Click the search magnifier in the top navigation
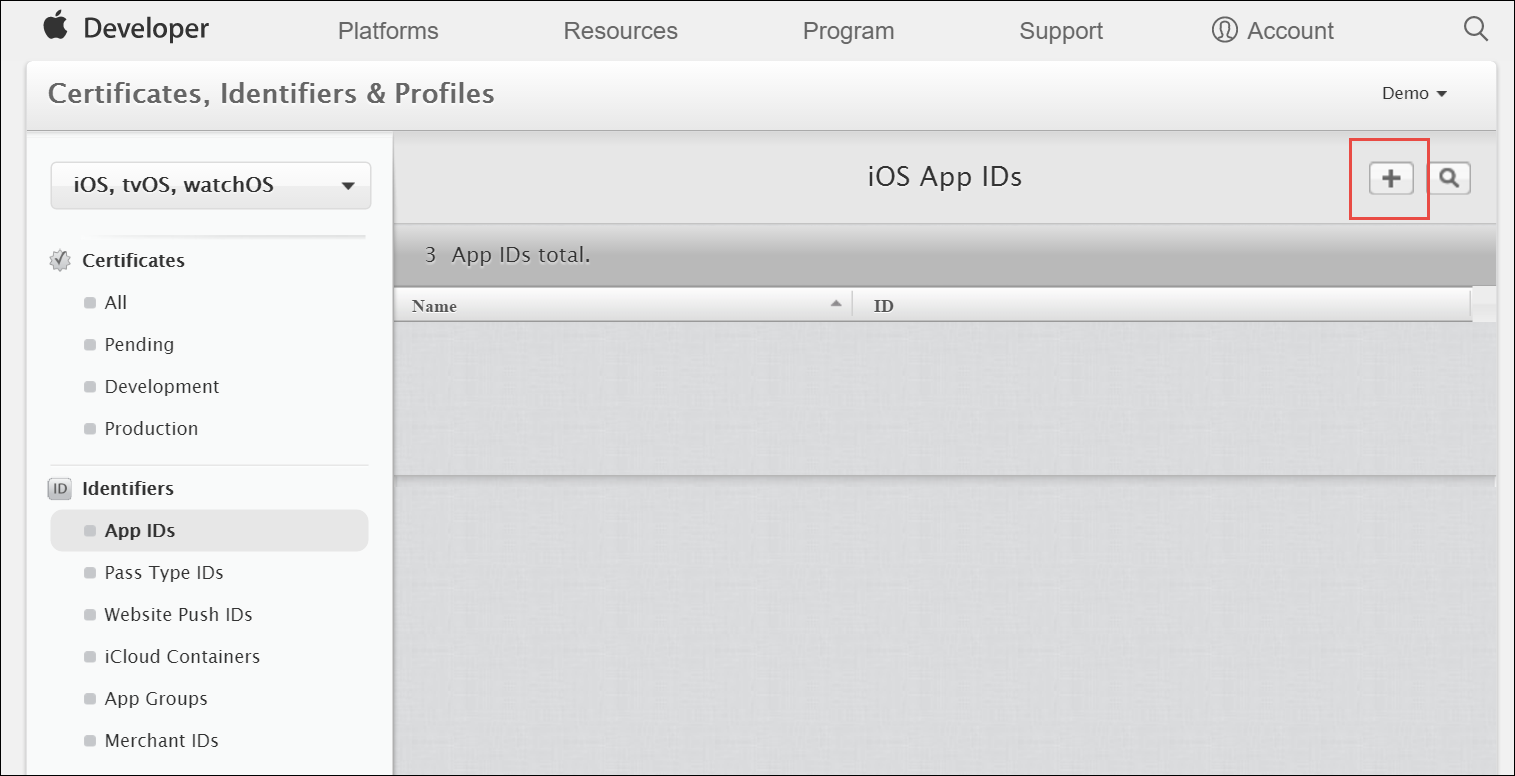 tap(1475, 29)
